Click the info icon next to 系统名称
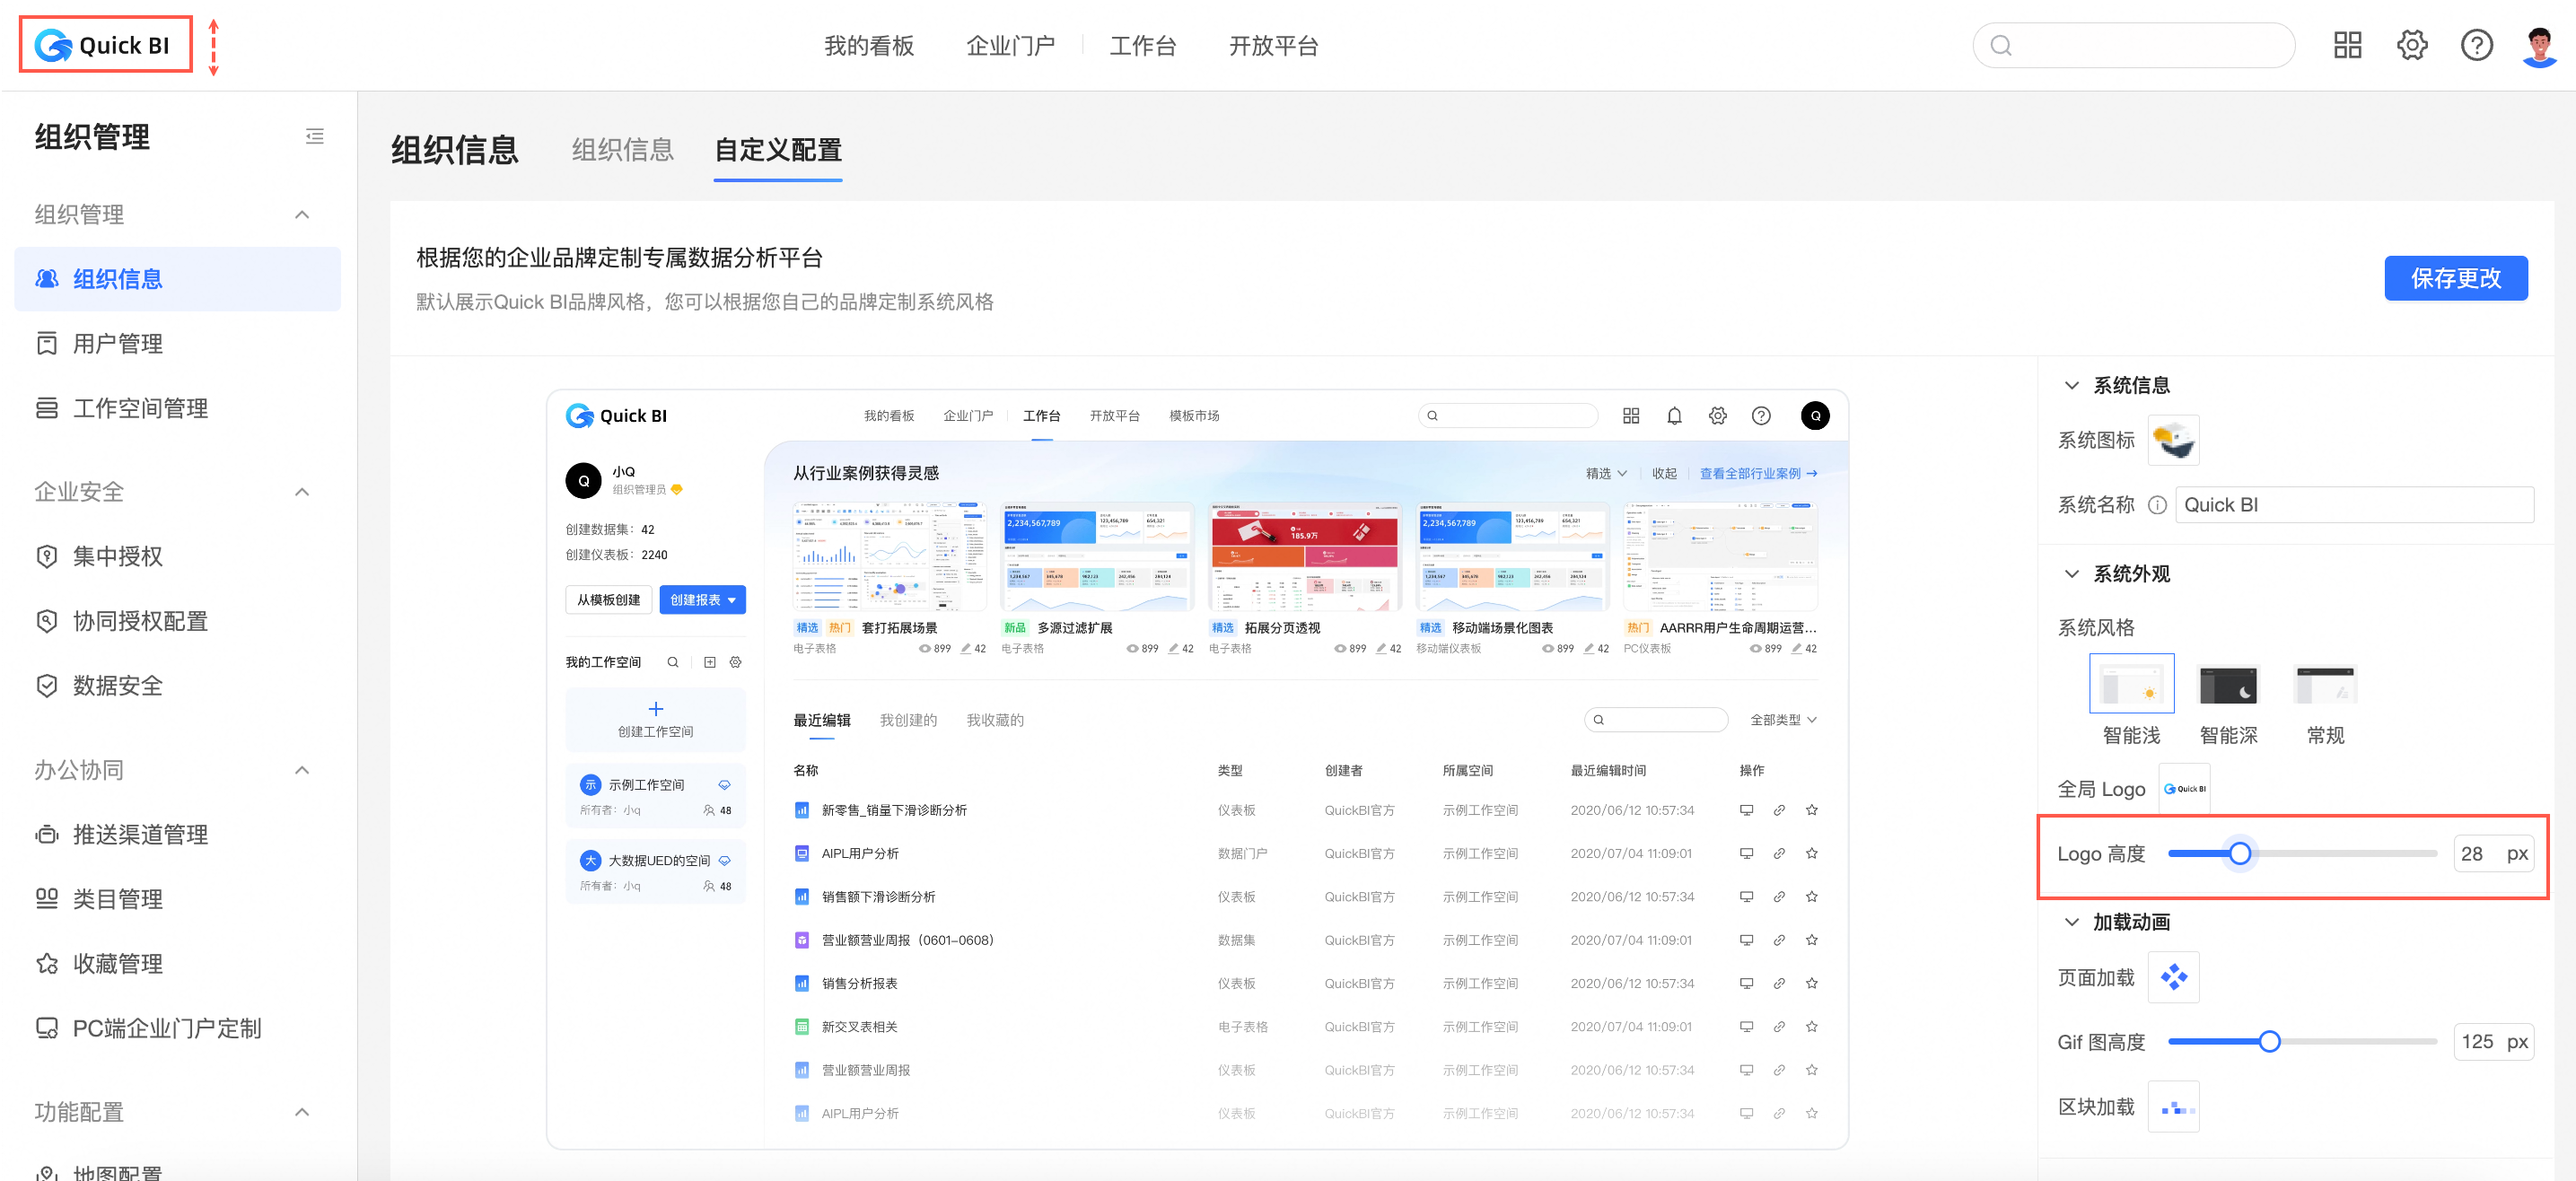The image size is (2576, 1181). pyautogui.click(x=2157, y=505)
